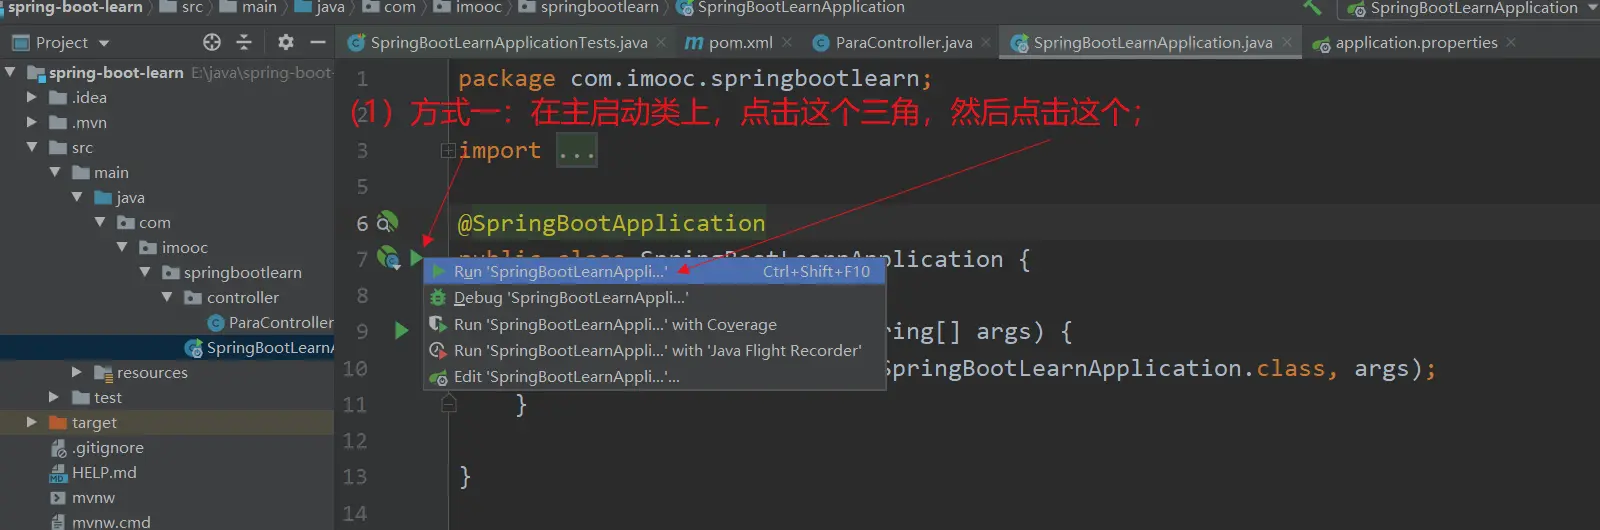Close the application.properties tab
1600x530 pixels.
click(1511, 42)
